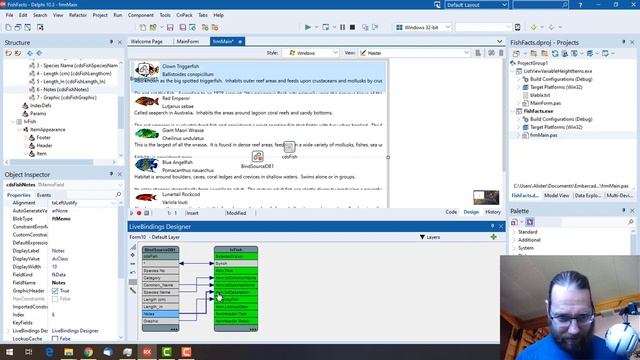Open the File menu

(9, 15)
